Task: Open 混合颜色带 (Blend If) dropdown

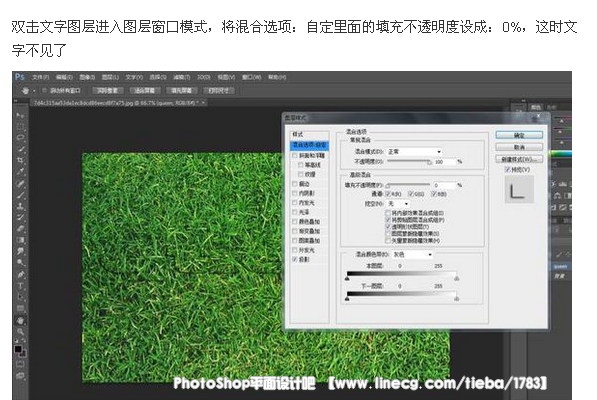Action: 413,254
